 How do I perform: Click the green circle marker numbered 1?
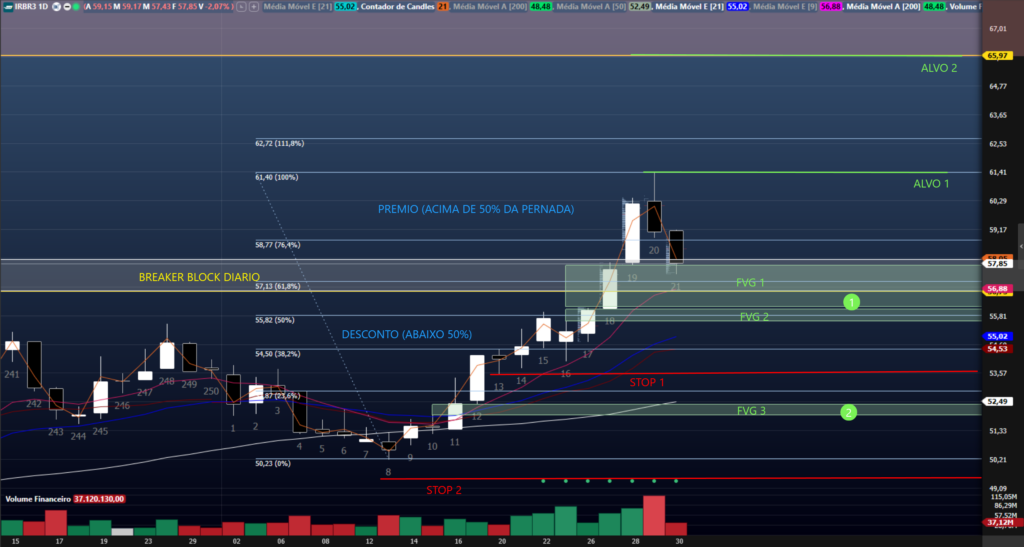[850, 301]
